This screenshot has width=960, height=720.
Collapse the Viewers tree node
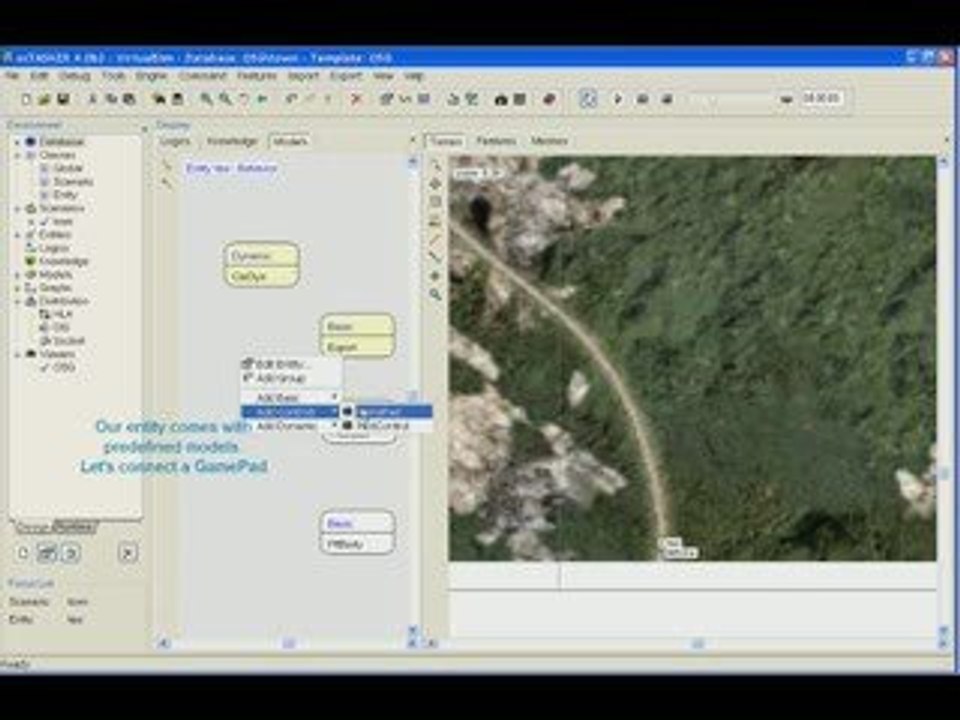coord(18,354)
